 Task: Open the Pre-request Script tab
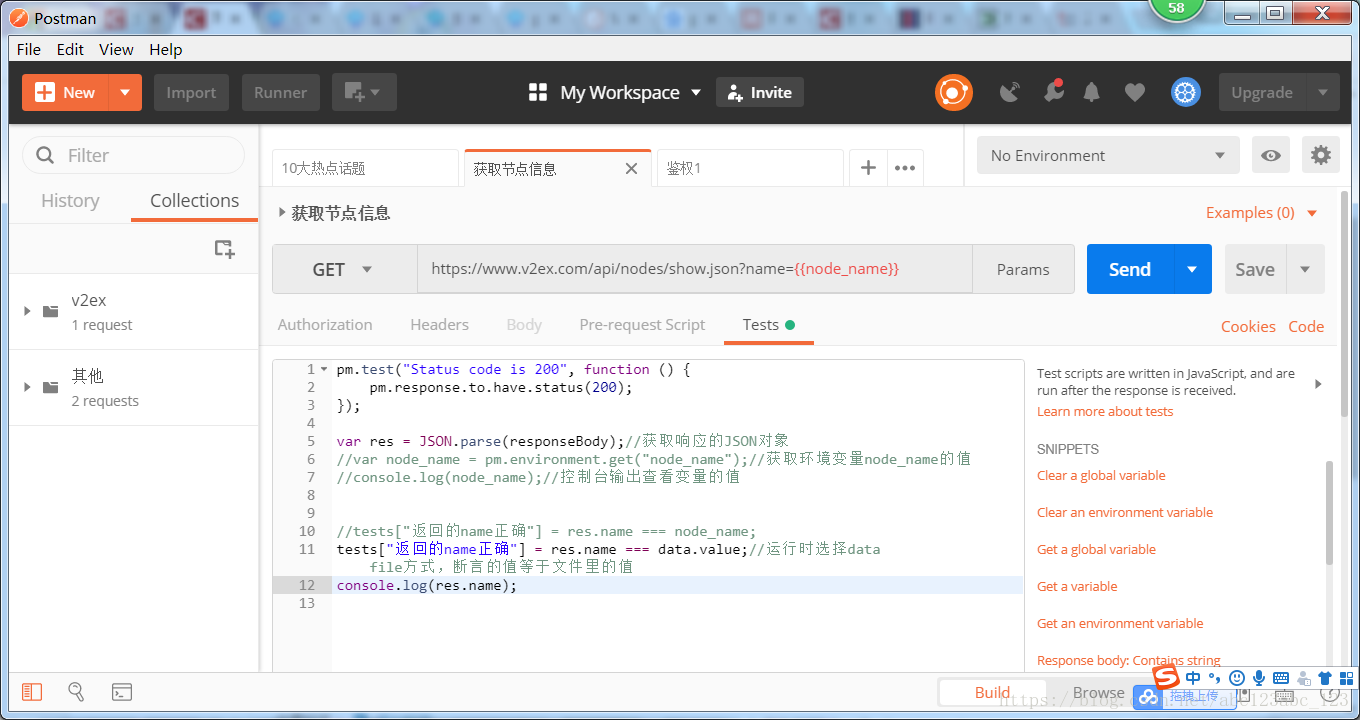pyautogui.click(x=642, y=324)
